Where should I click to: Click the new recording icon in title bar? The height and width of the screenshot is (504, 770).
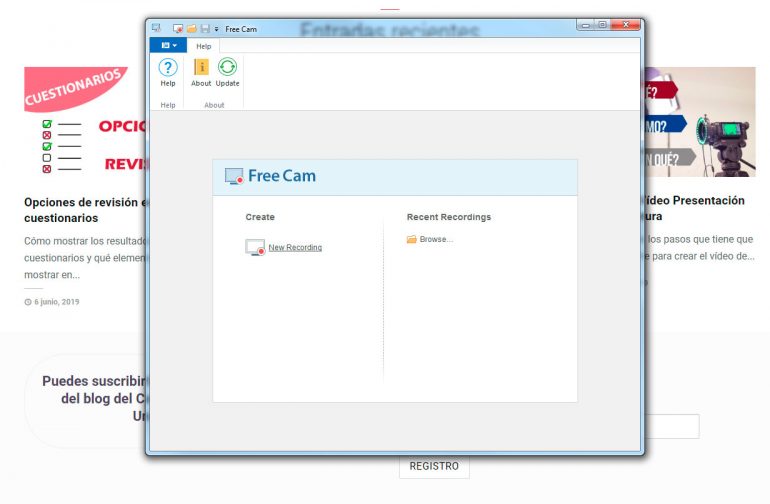[x=178, y=28]
